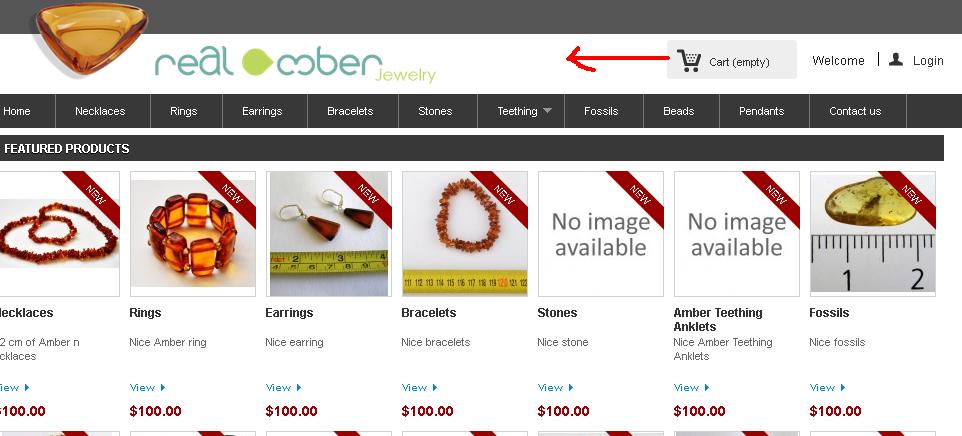962x436 pixels.
Task: Click the Earrings product image
Action: [x=329, y=234]
